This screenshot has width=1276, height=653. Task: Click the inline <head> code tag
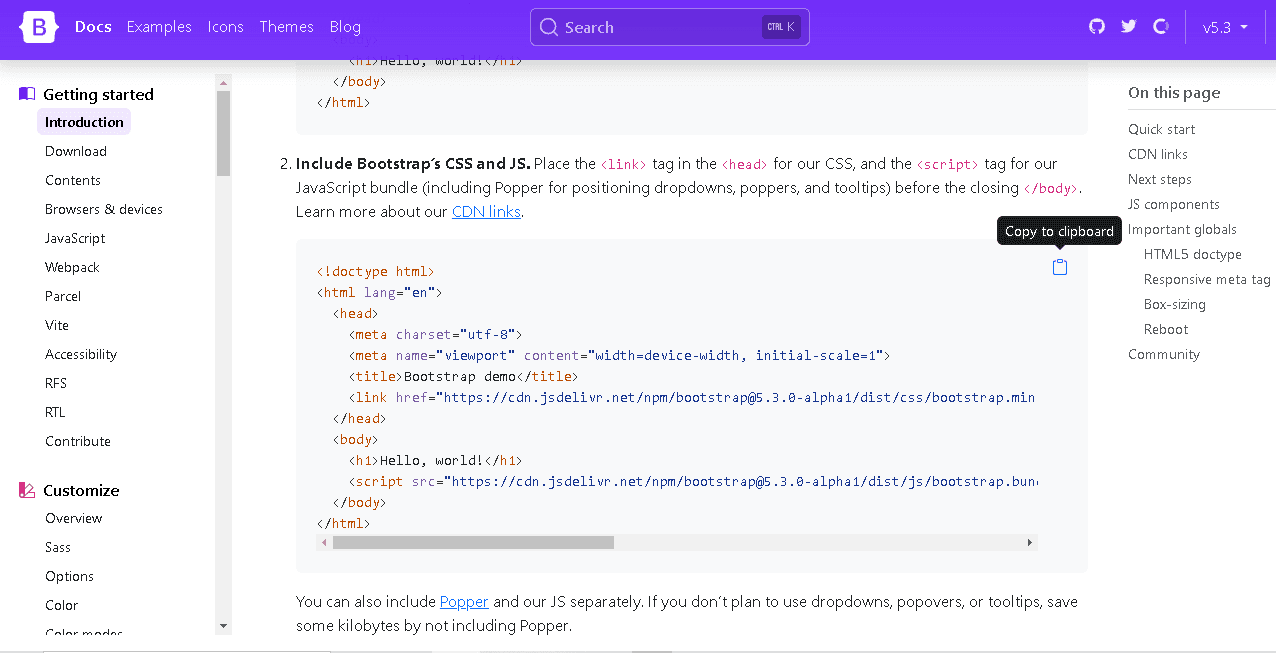(x=745, y=164)
